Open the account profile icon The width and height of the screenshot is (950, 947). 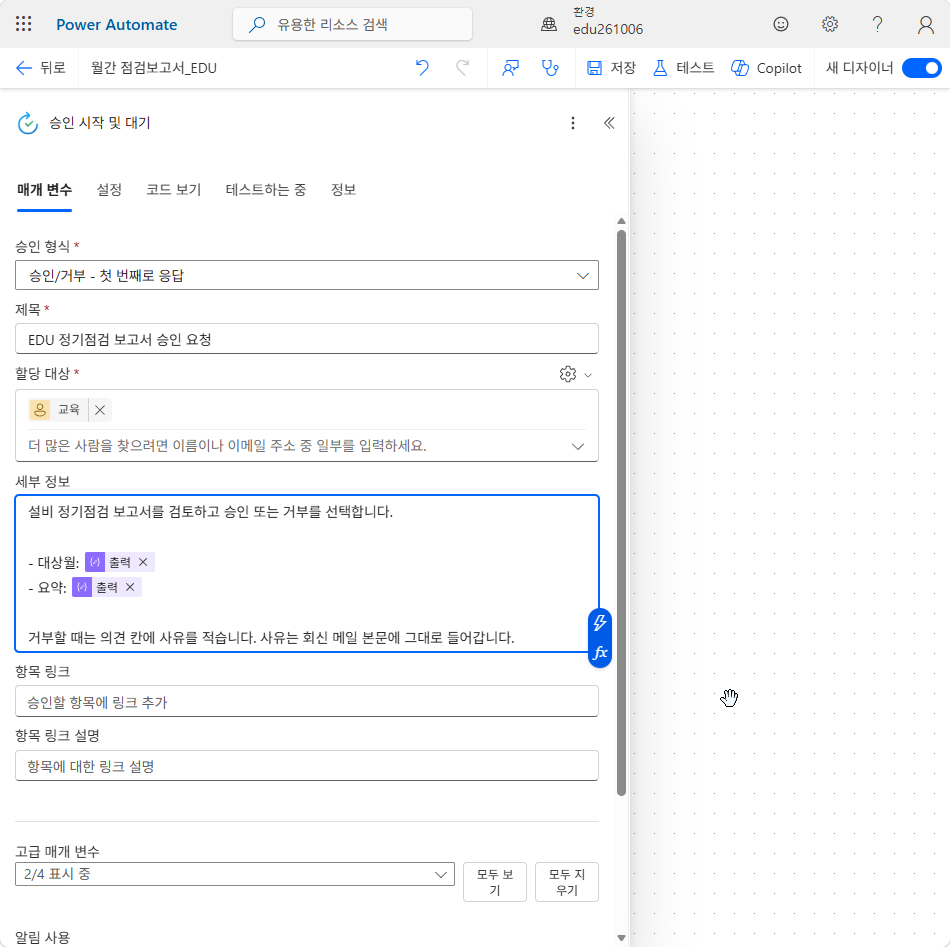[925, 25]
